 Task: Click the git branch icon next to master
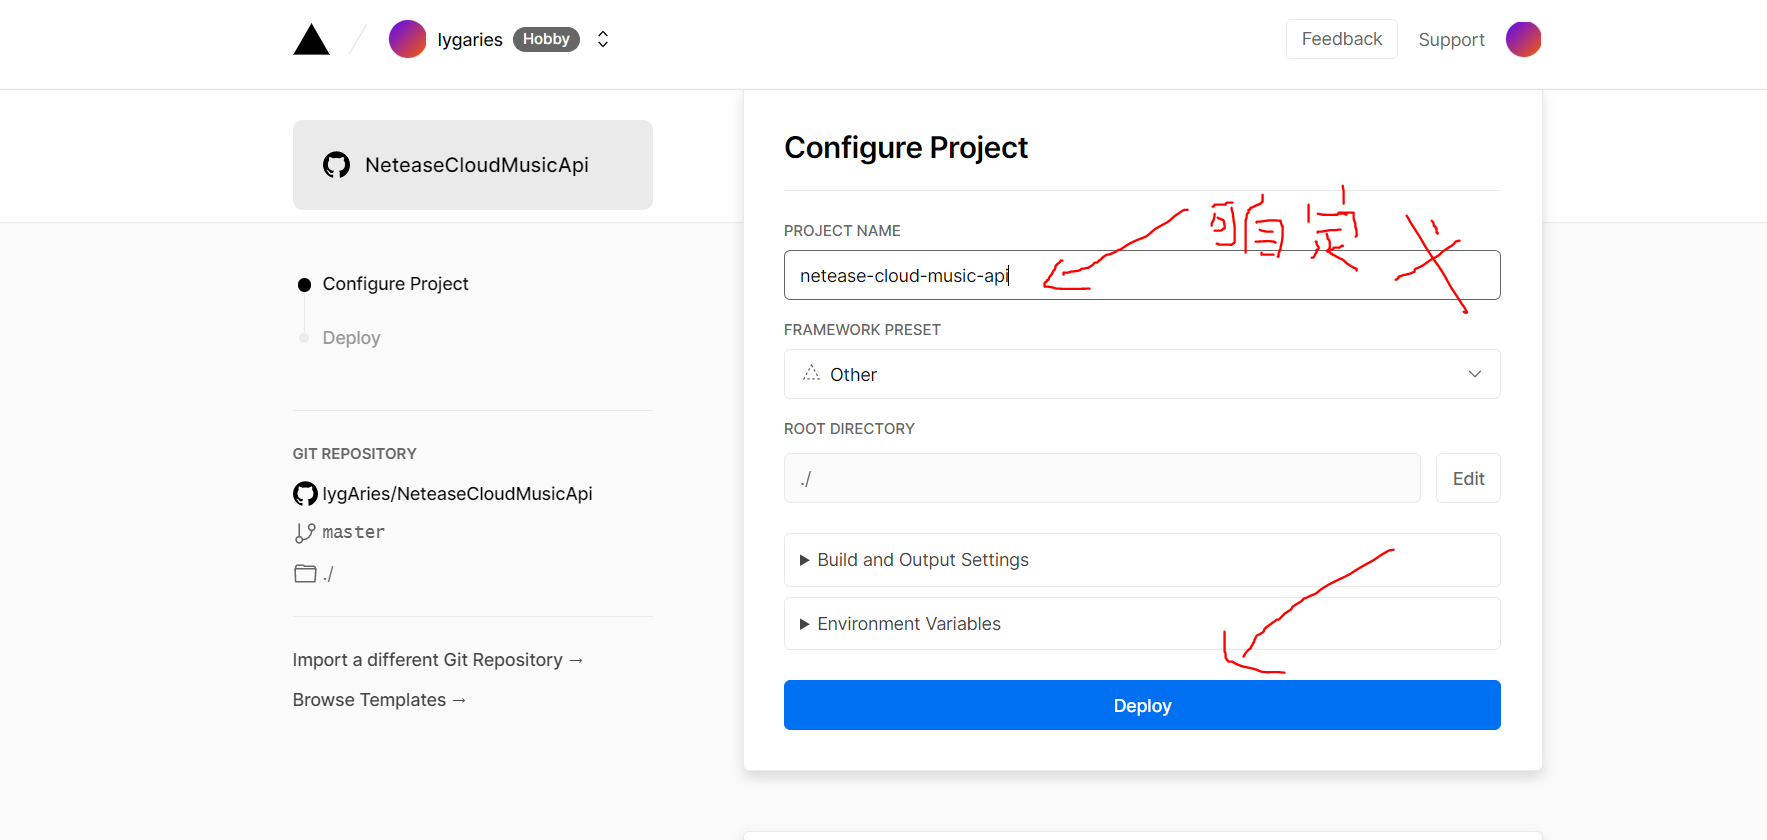click(x=305, y=533)
